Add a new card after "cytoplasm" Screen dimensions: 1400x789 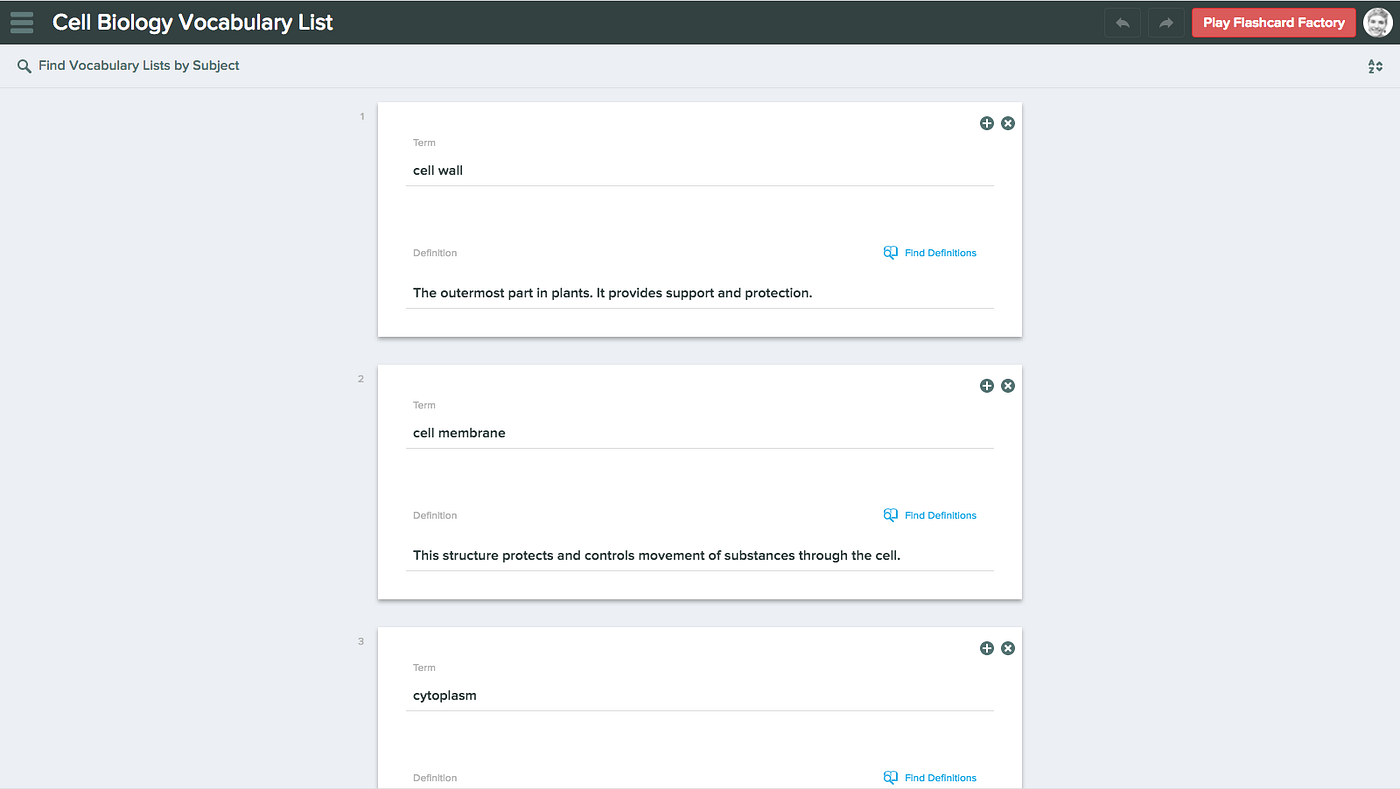tap(986, 648)
